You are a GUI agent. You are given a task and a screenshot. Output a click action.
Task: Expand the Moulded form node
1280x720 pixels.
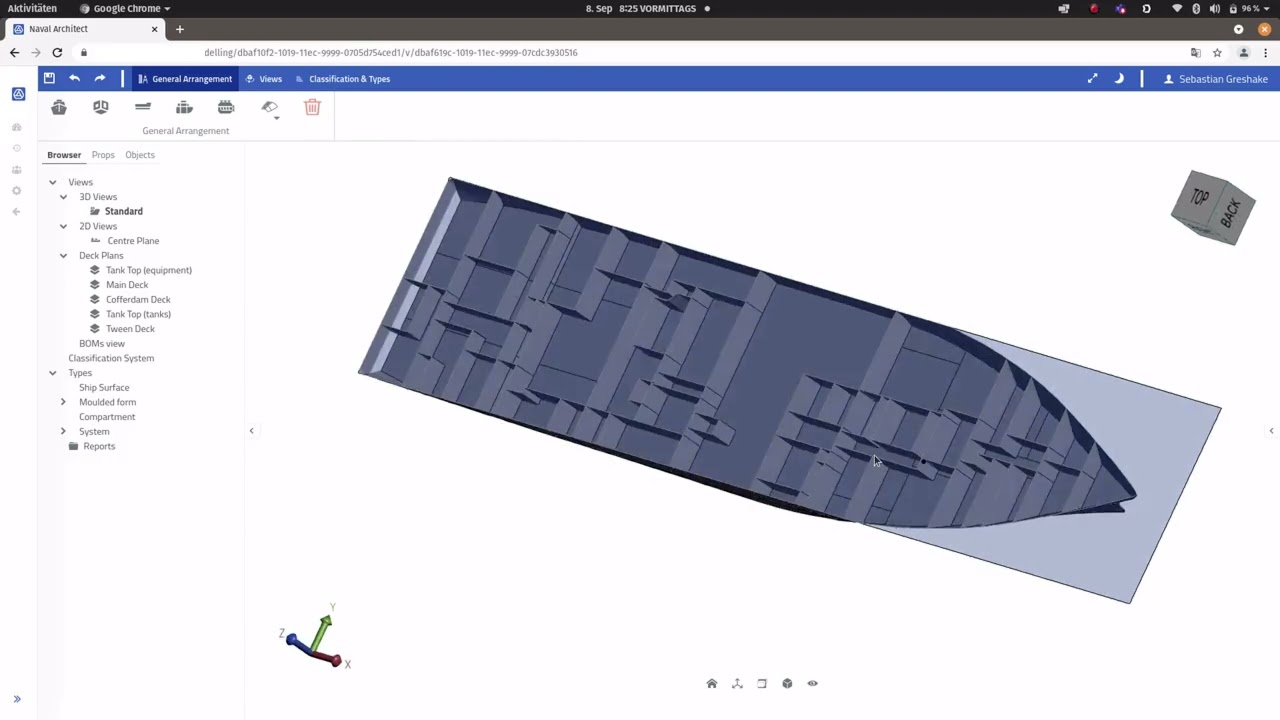click(63, 402)
